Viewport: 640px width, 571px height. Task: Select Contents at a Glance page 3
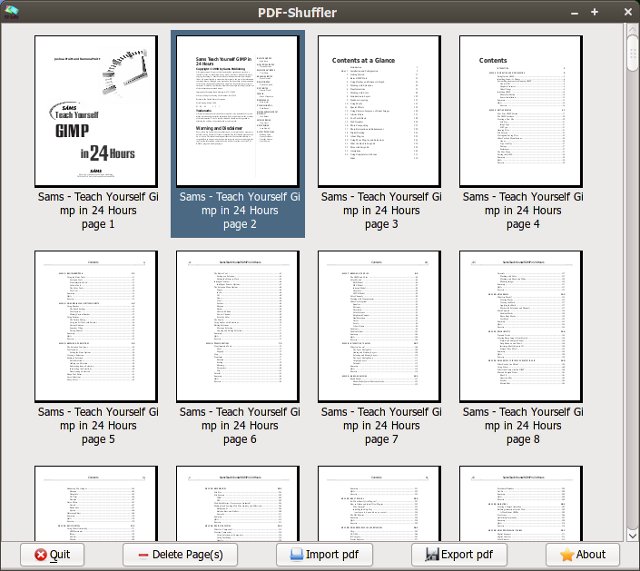(379, 110)
